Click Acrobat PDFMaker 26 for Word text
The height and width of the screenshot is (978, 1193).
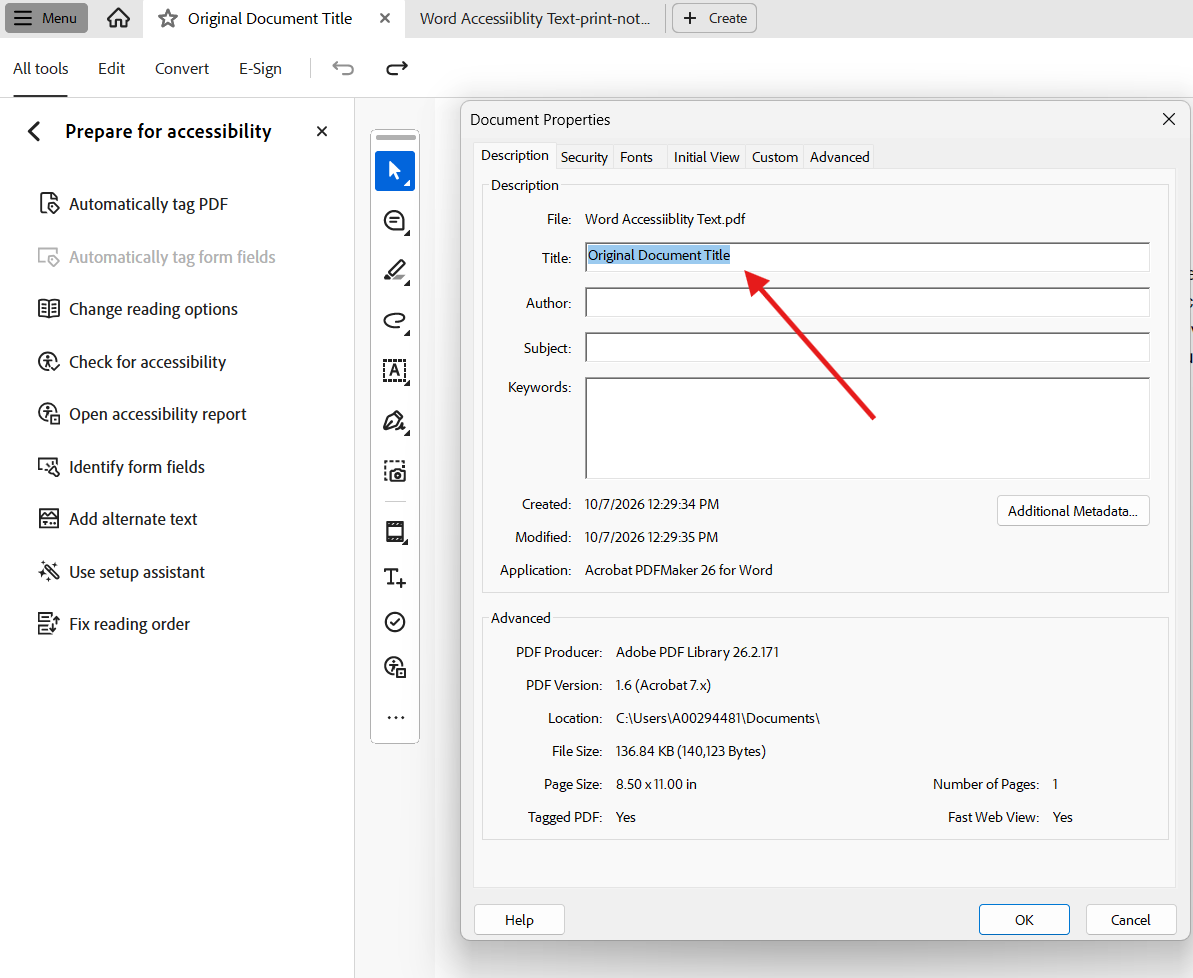[679, 570]
